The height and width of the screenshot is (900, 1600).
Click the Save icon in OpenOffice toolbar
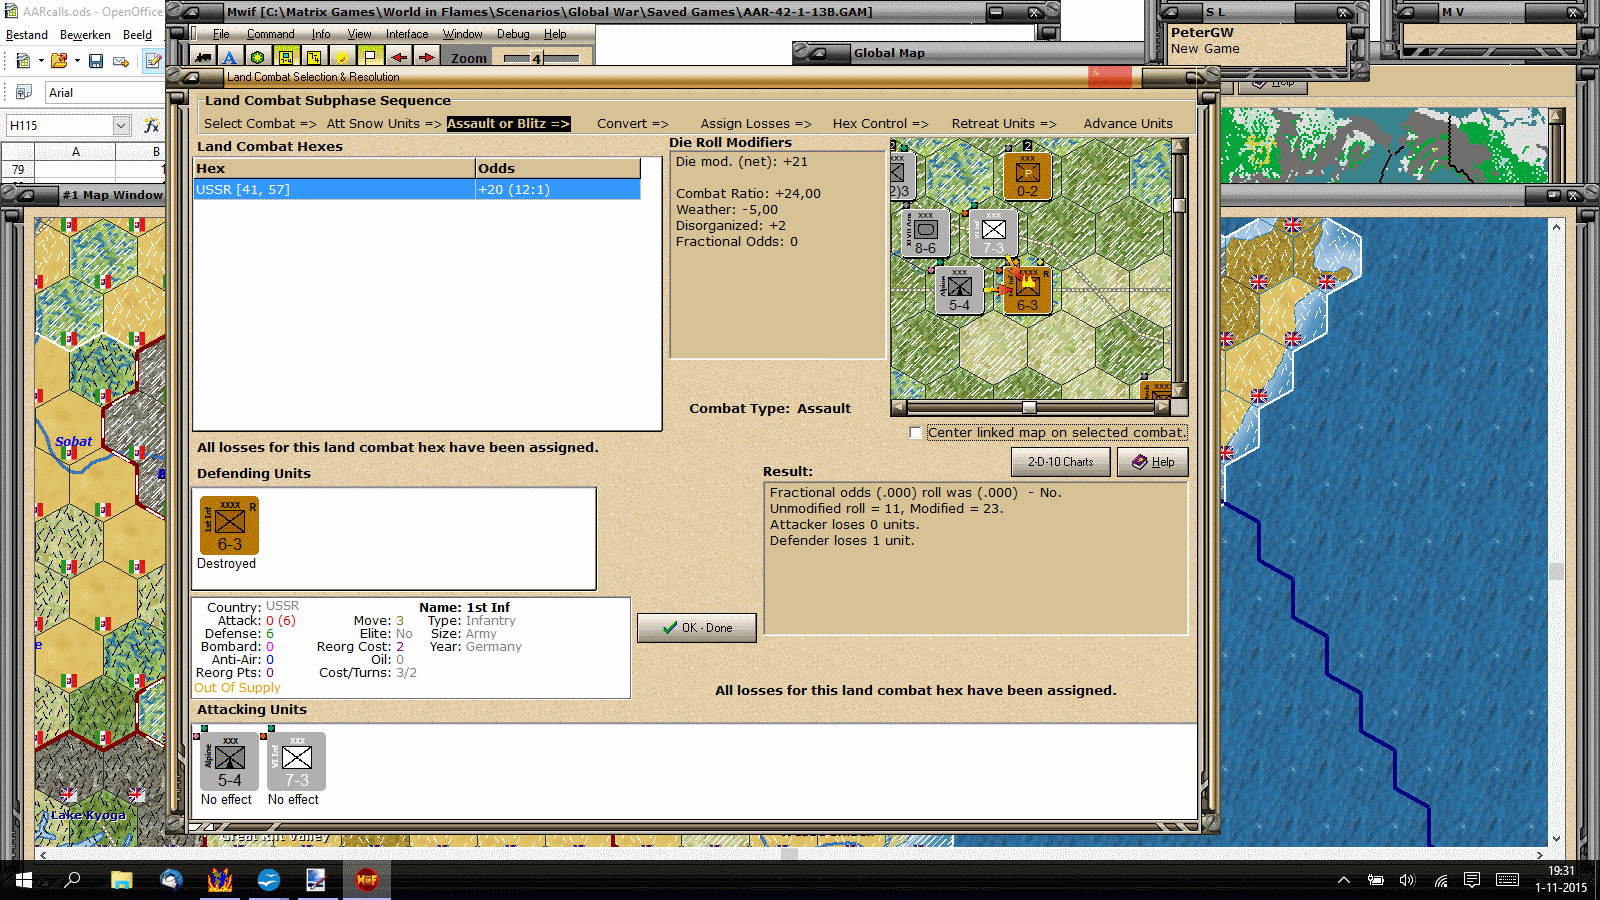(96, 61)
